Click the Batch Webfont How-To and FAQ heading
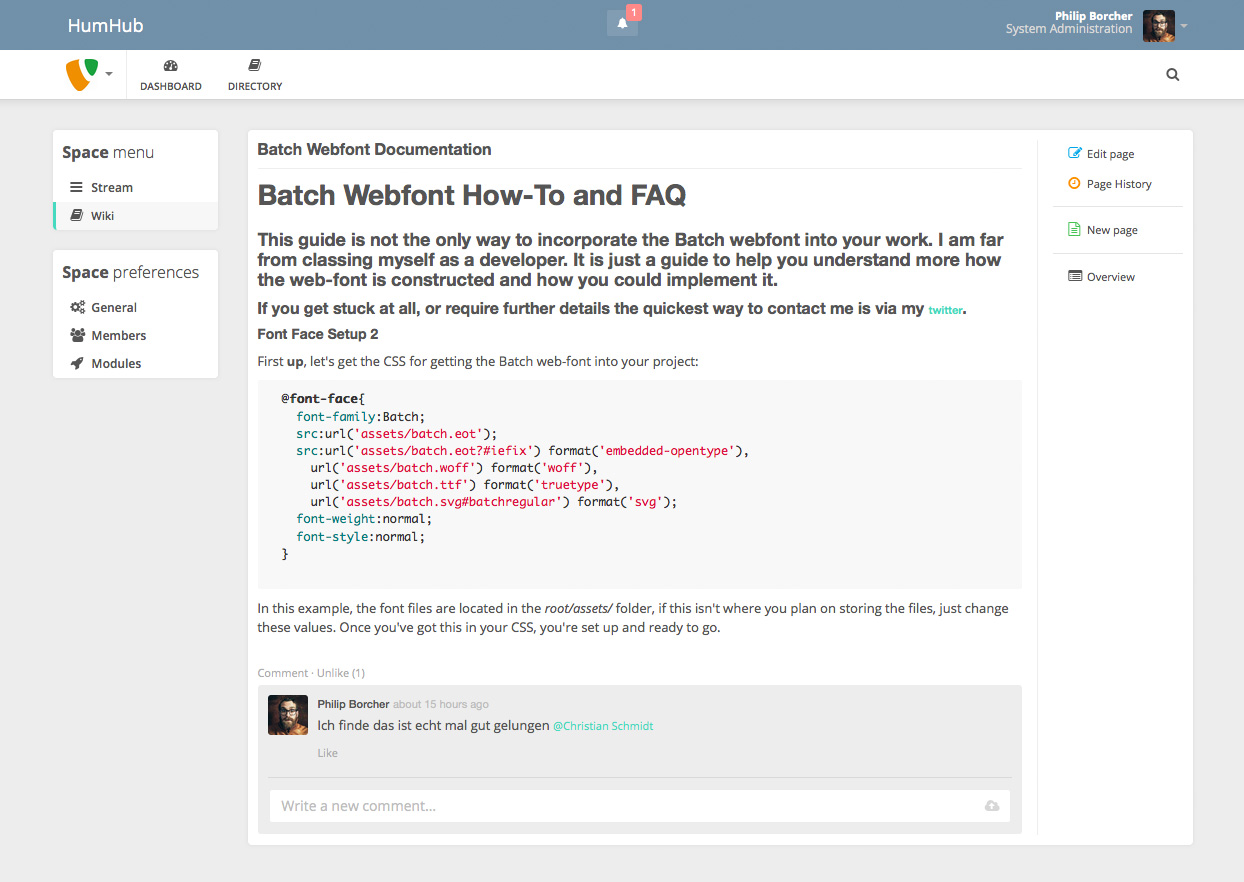This screenshot has height=882, width=1244. (472, 194)
